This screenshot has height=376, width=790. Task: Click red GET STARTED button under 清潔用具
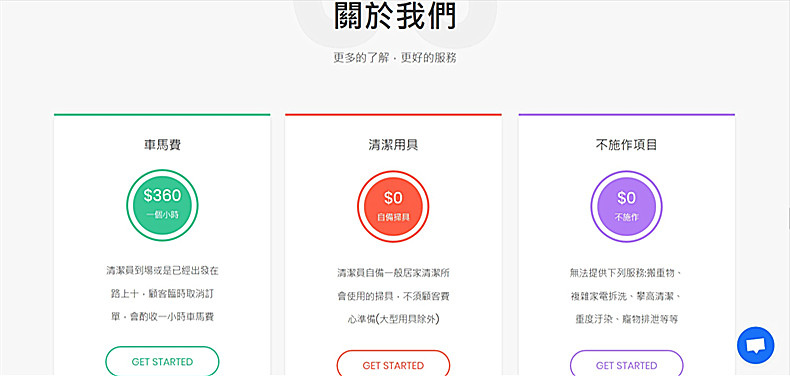(x=393, y=364)
